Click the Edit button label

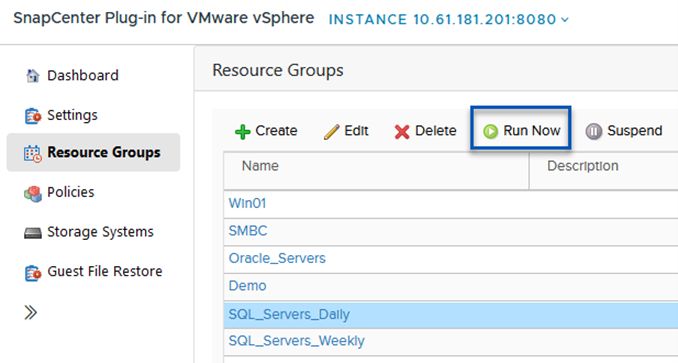tap(356, 131)
